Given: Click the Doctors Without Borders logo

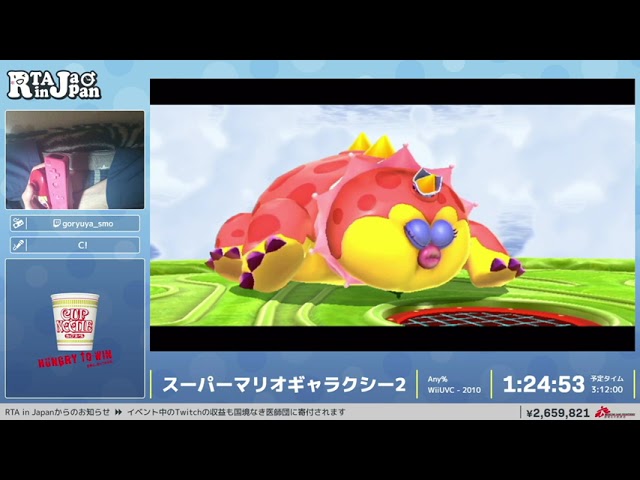Looking at the screenshot, I should pyautogui.click(x=615, y=413).
